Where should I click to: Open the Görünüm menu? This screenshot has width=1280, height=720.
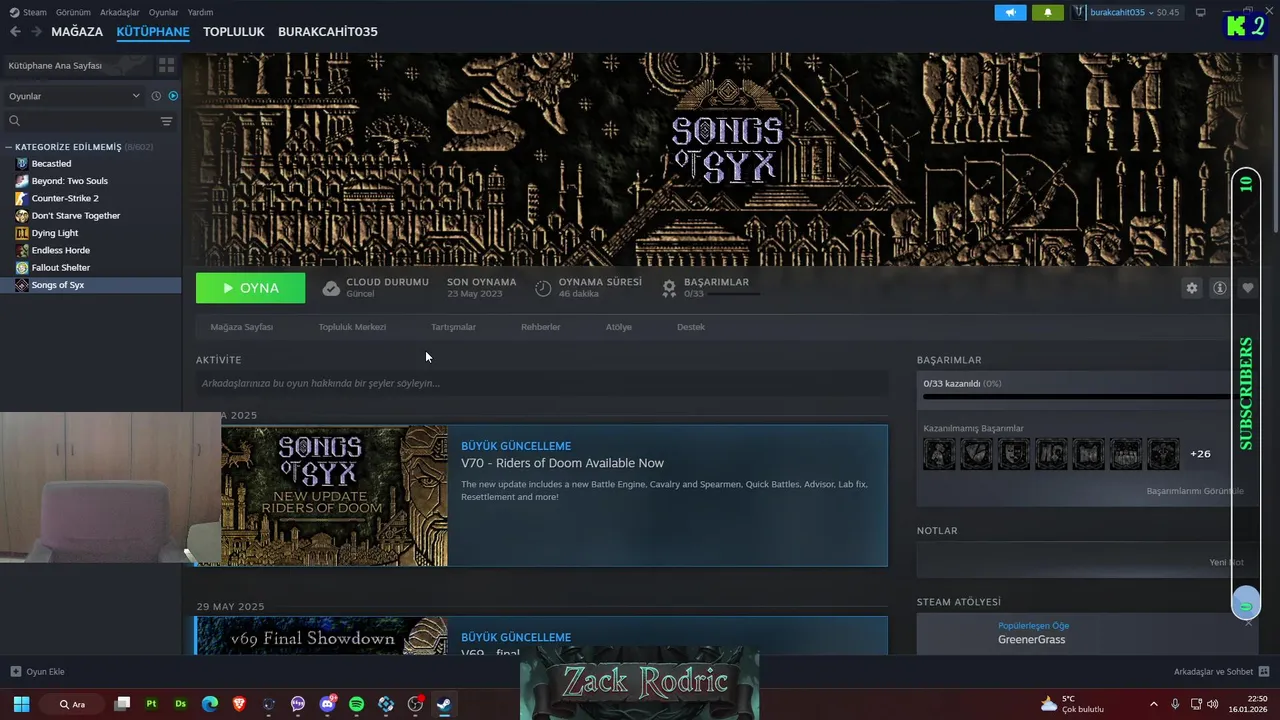[73, 12]
